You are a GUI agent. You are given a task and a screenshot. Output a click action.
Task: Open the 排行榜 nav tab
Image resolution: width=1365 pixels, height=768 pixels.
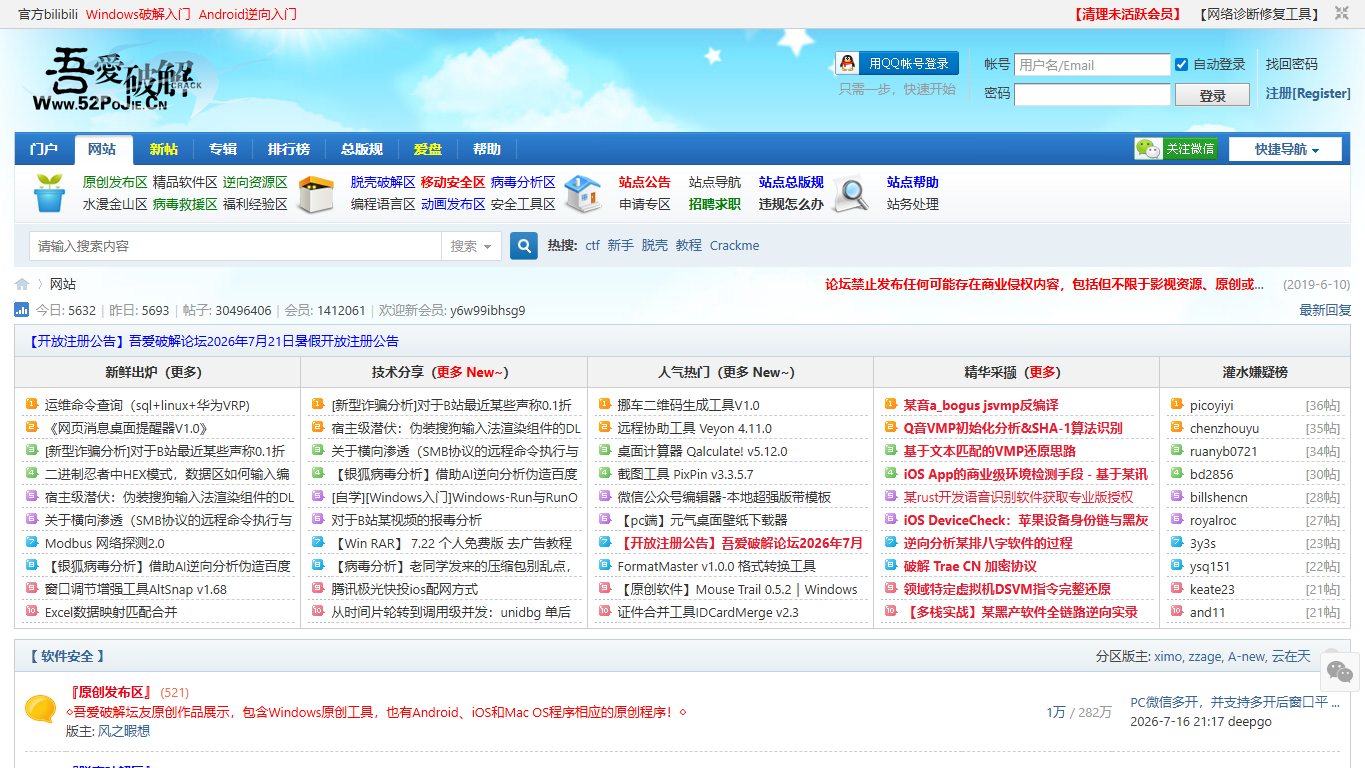[288, 149]
